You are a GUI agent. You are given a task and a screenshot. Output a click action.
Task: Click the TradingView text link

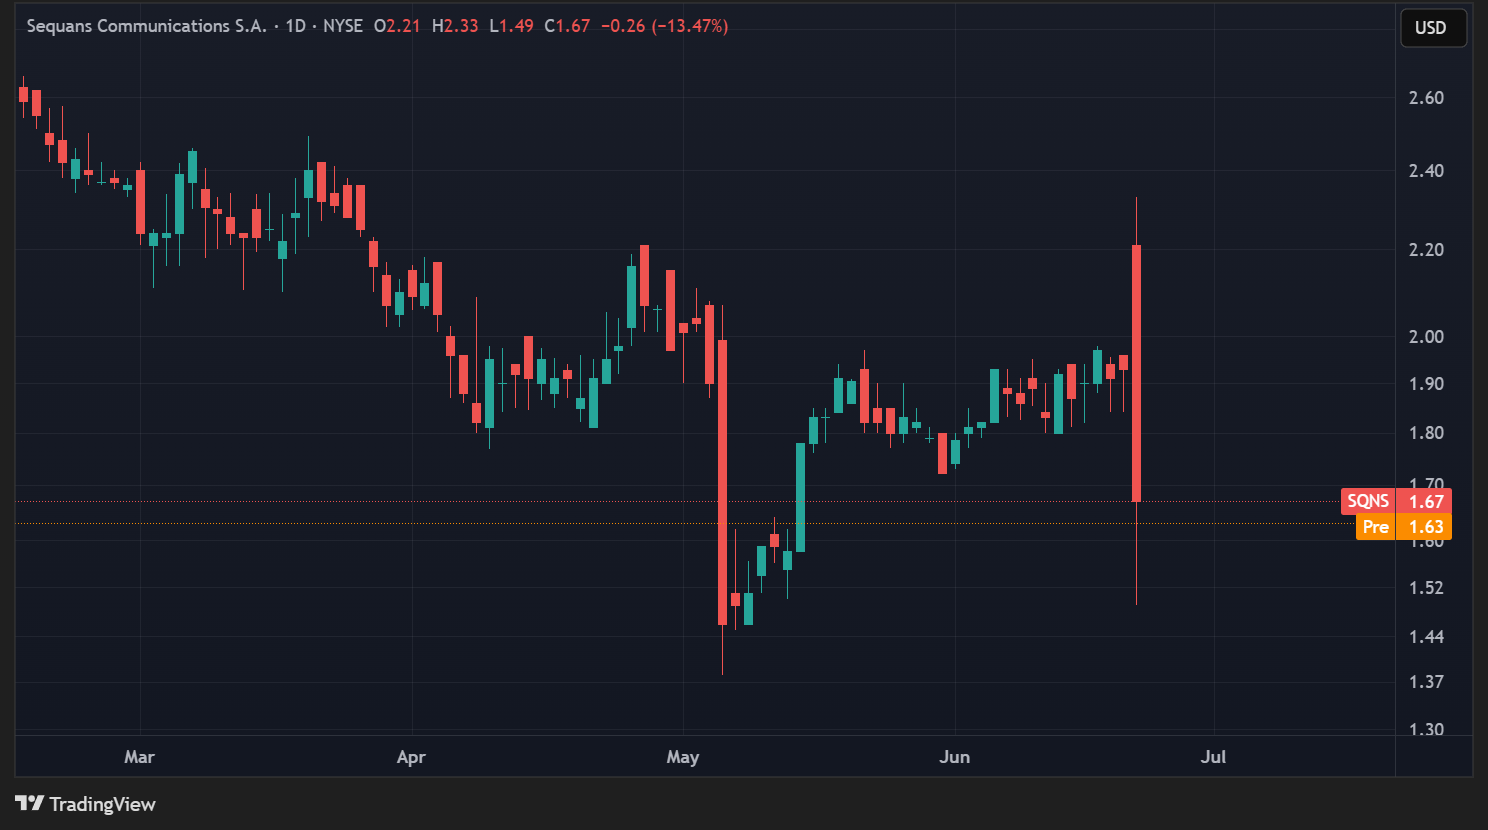102,804
